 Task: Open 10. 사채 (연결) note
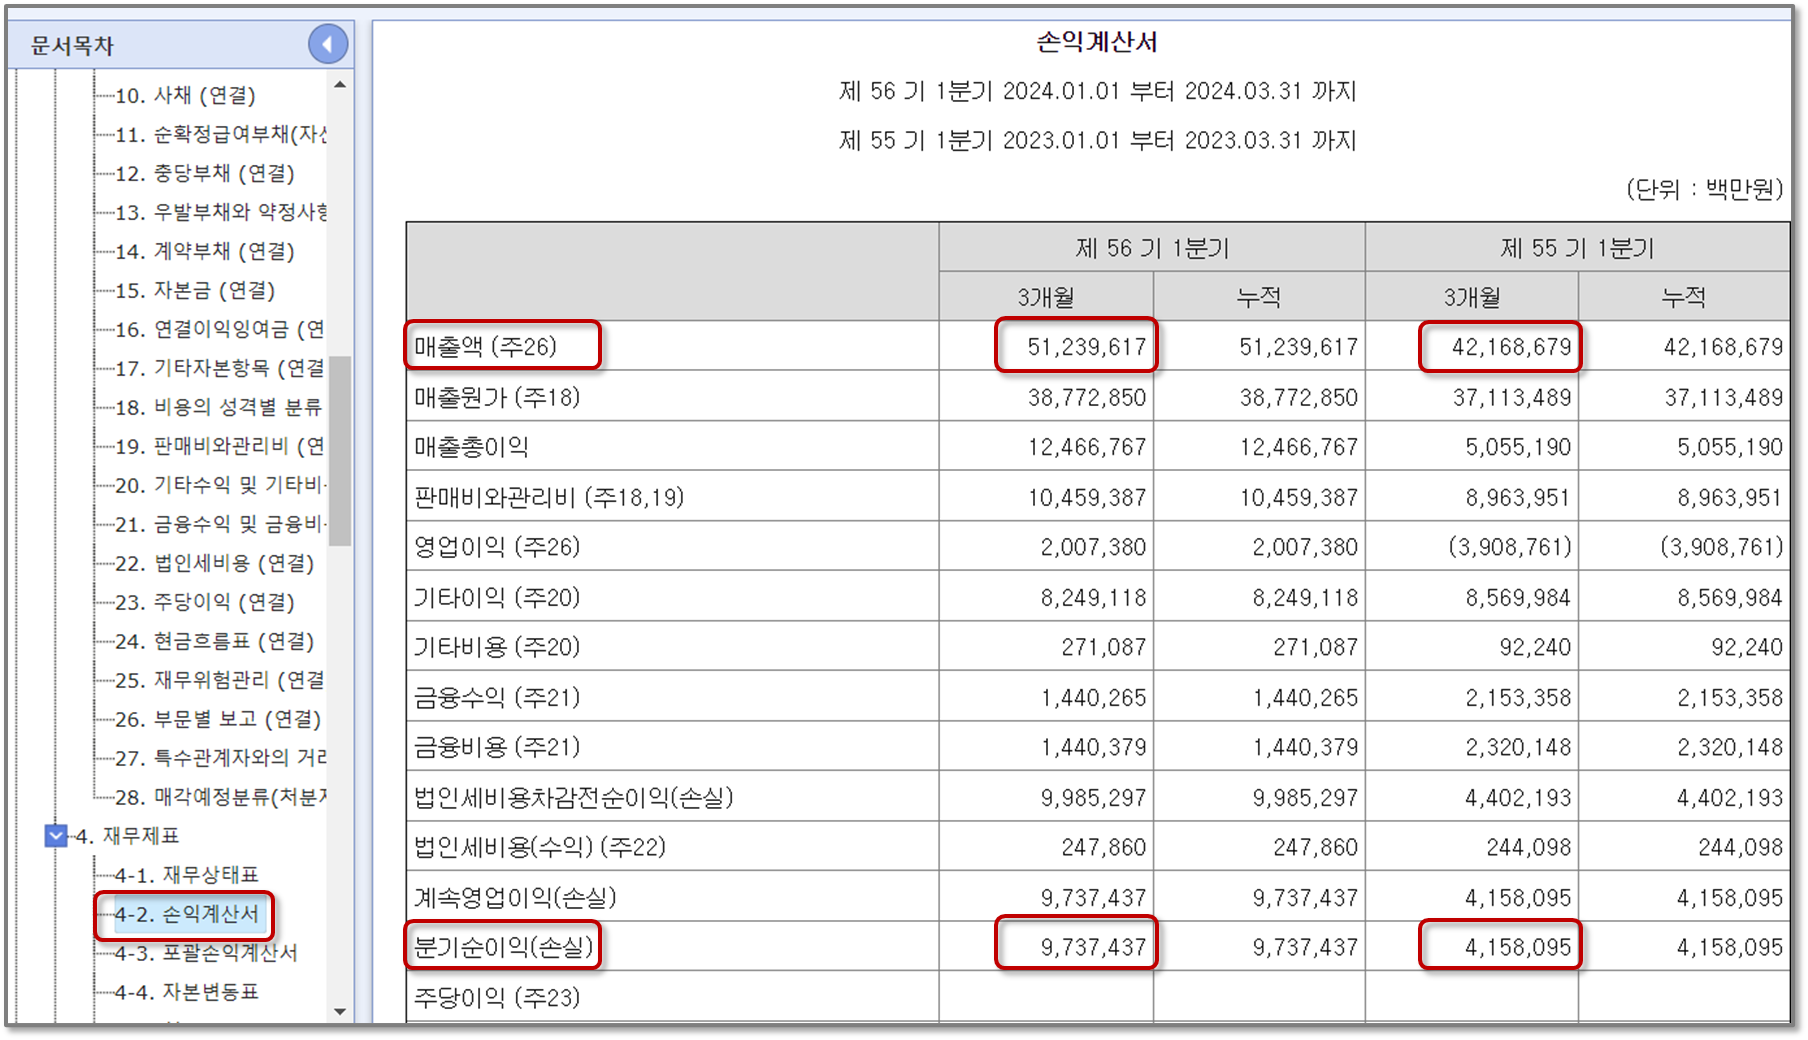tap(185, 95)
